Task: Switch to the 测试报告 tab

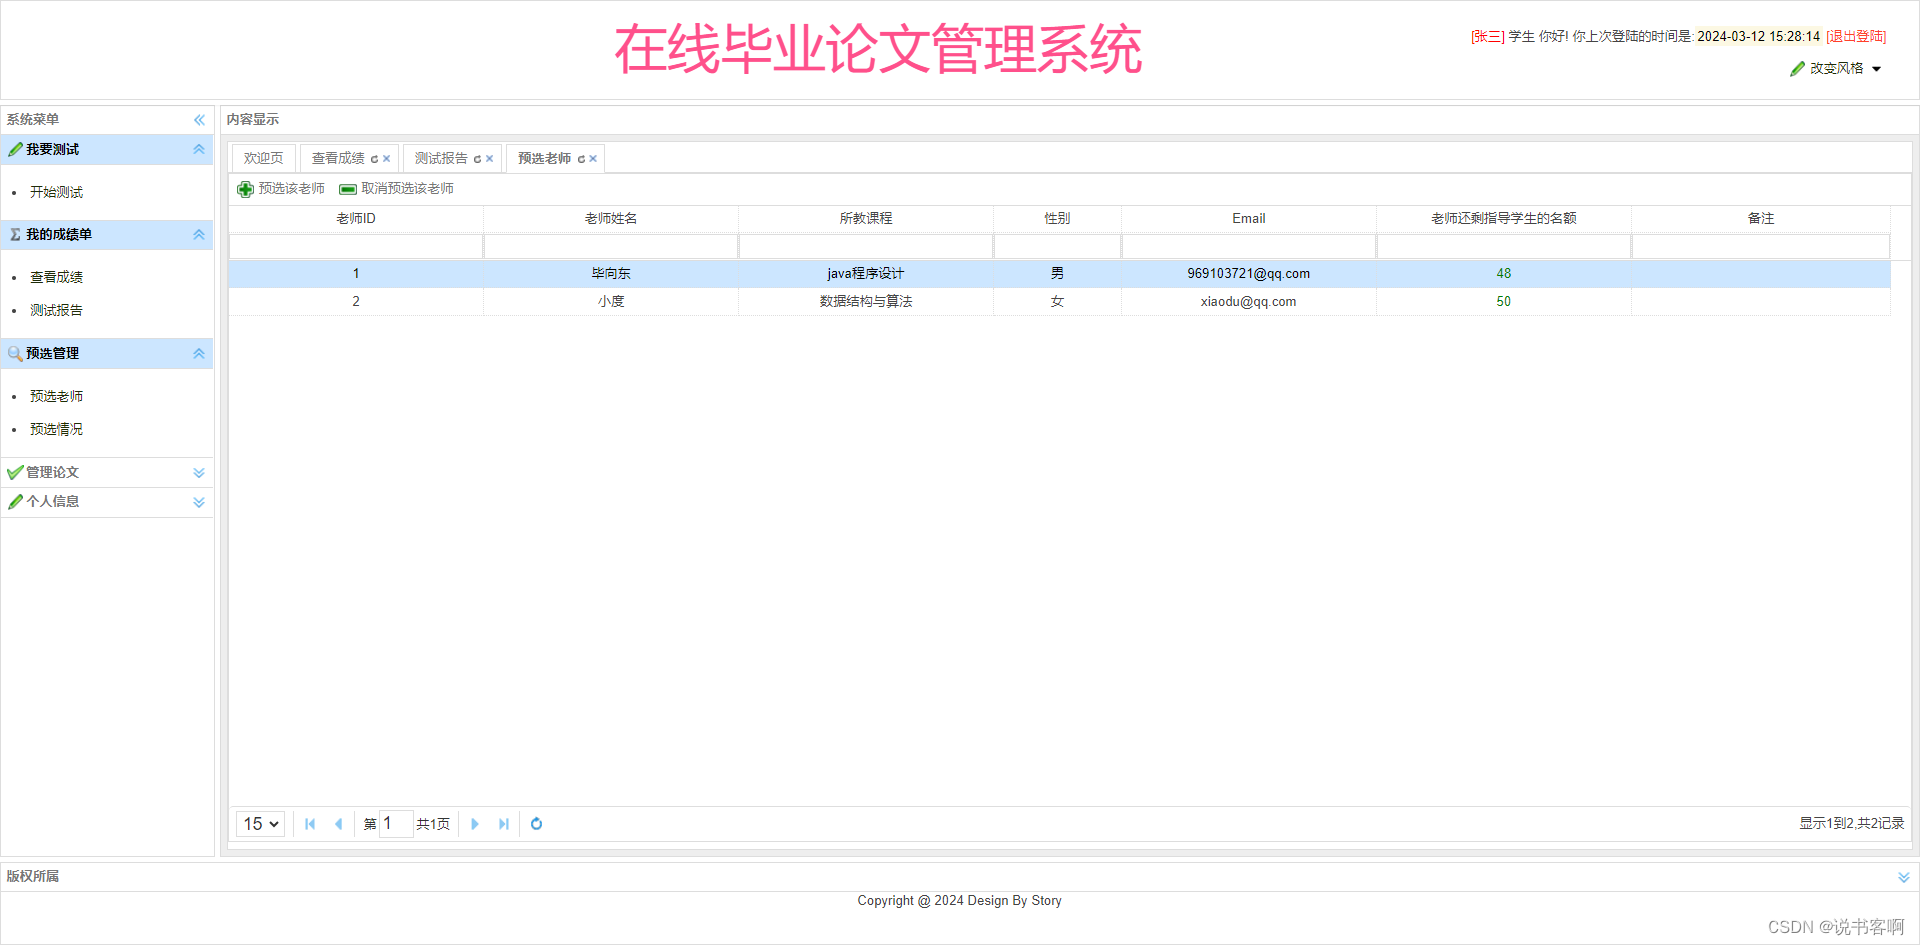Action: point(441,158)
